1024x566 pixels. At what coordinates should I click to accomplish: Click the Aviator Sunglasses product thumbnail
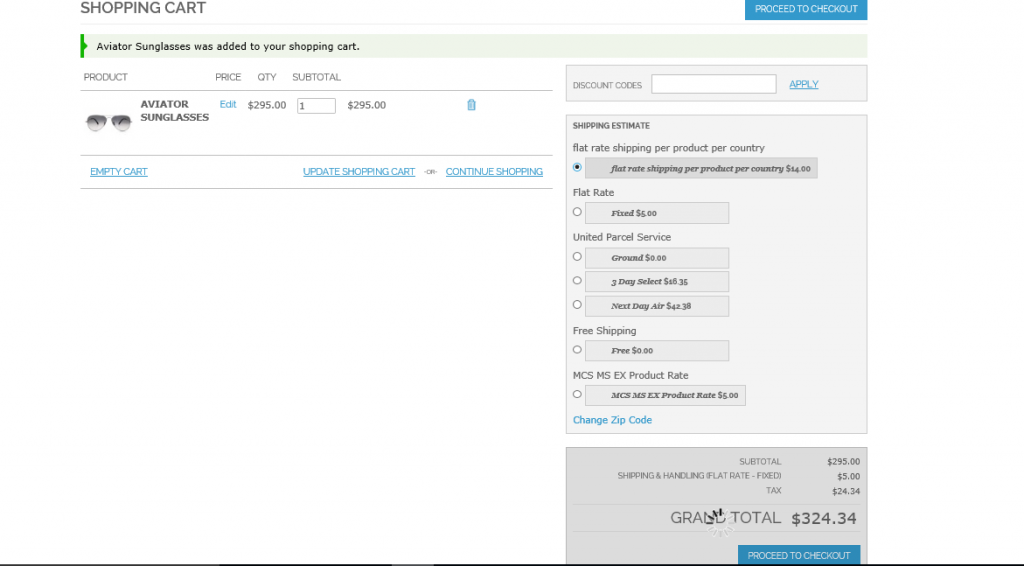[x=109, y=122]
